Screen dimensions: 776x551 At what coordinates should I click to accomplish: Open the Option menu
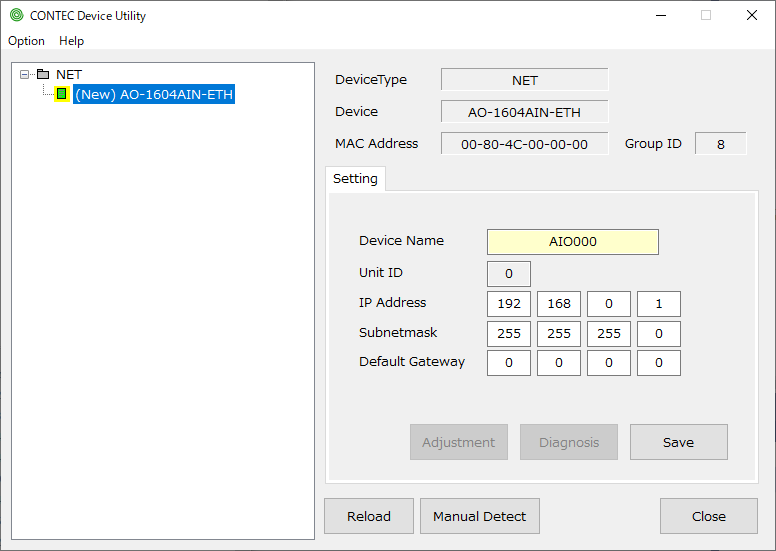pos(26,41)
